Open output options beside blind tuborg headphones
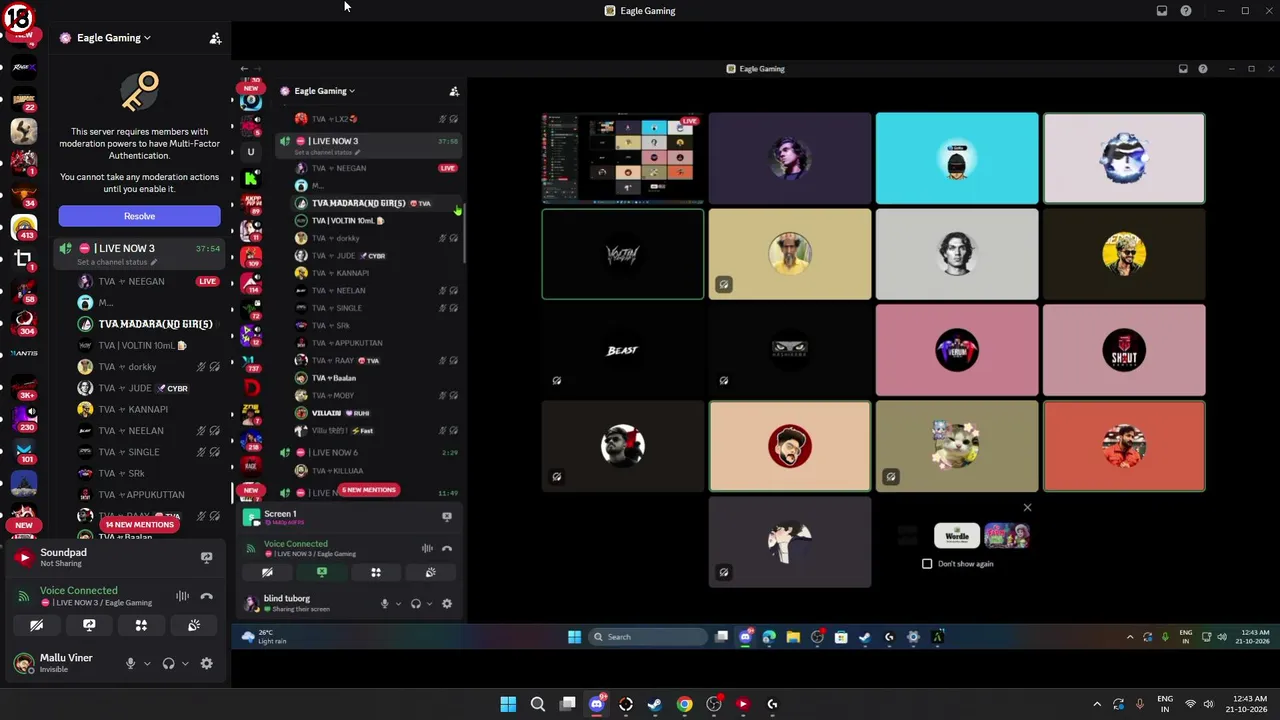 coord(429,603)
